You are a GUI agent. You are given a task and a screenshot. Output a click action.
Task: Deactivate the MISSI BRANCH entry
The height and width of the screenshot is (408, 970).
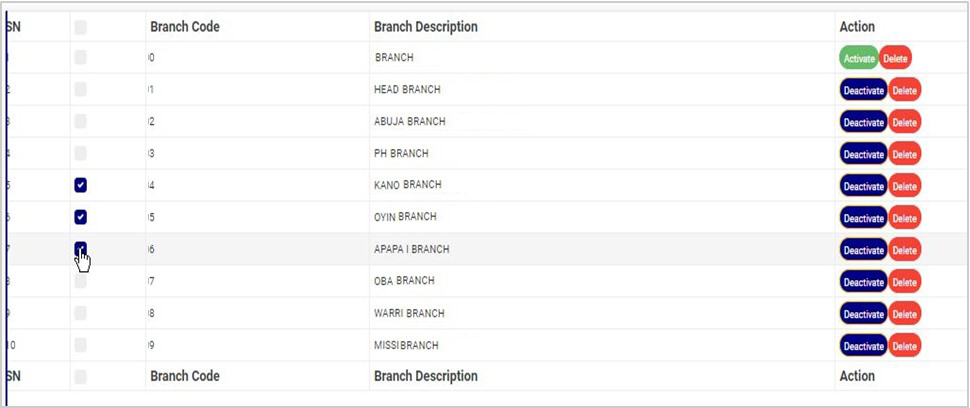[x=863, y=347]
